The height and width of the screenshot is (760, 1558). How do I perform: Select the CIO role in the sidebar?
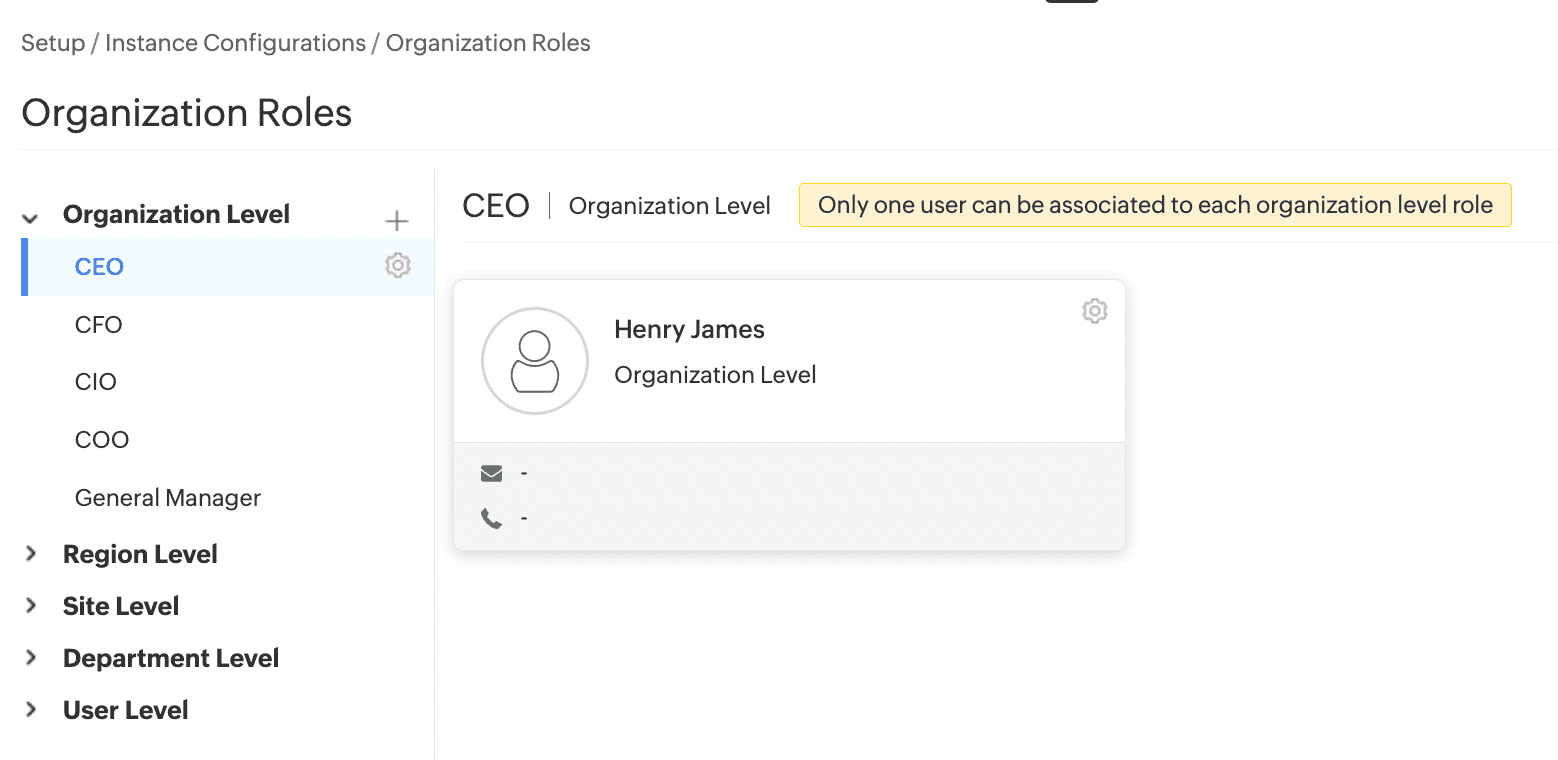click(x=96, y=382)
